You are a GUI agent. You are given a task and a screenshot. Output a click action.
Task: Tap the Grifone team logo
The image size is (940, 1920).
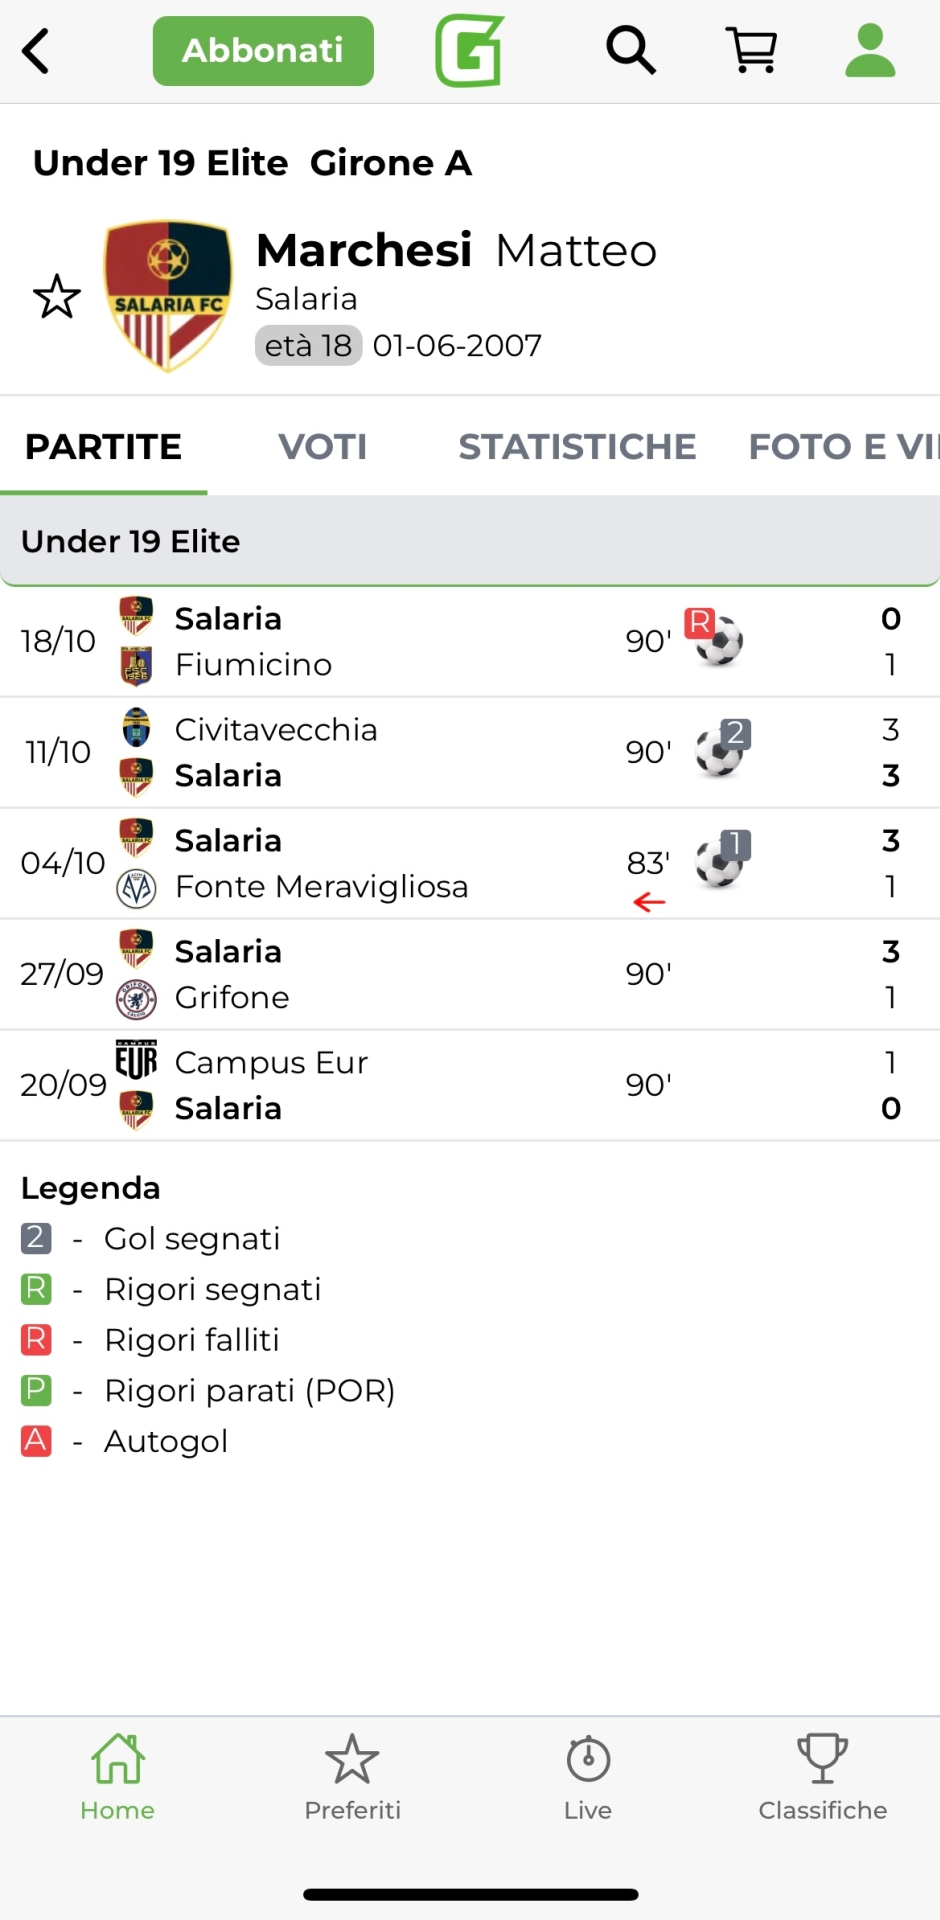[136, 998]
